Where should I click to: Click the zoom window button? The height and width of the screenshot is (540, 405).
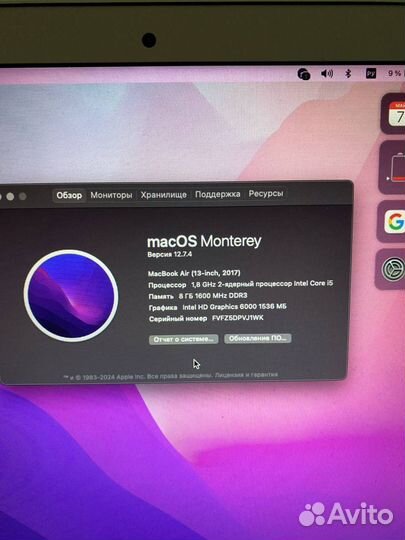[23, 196]
